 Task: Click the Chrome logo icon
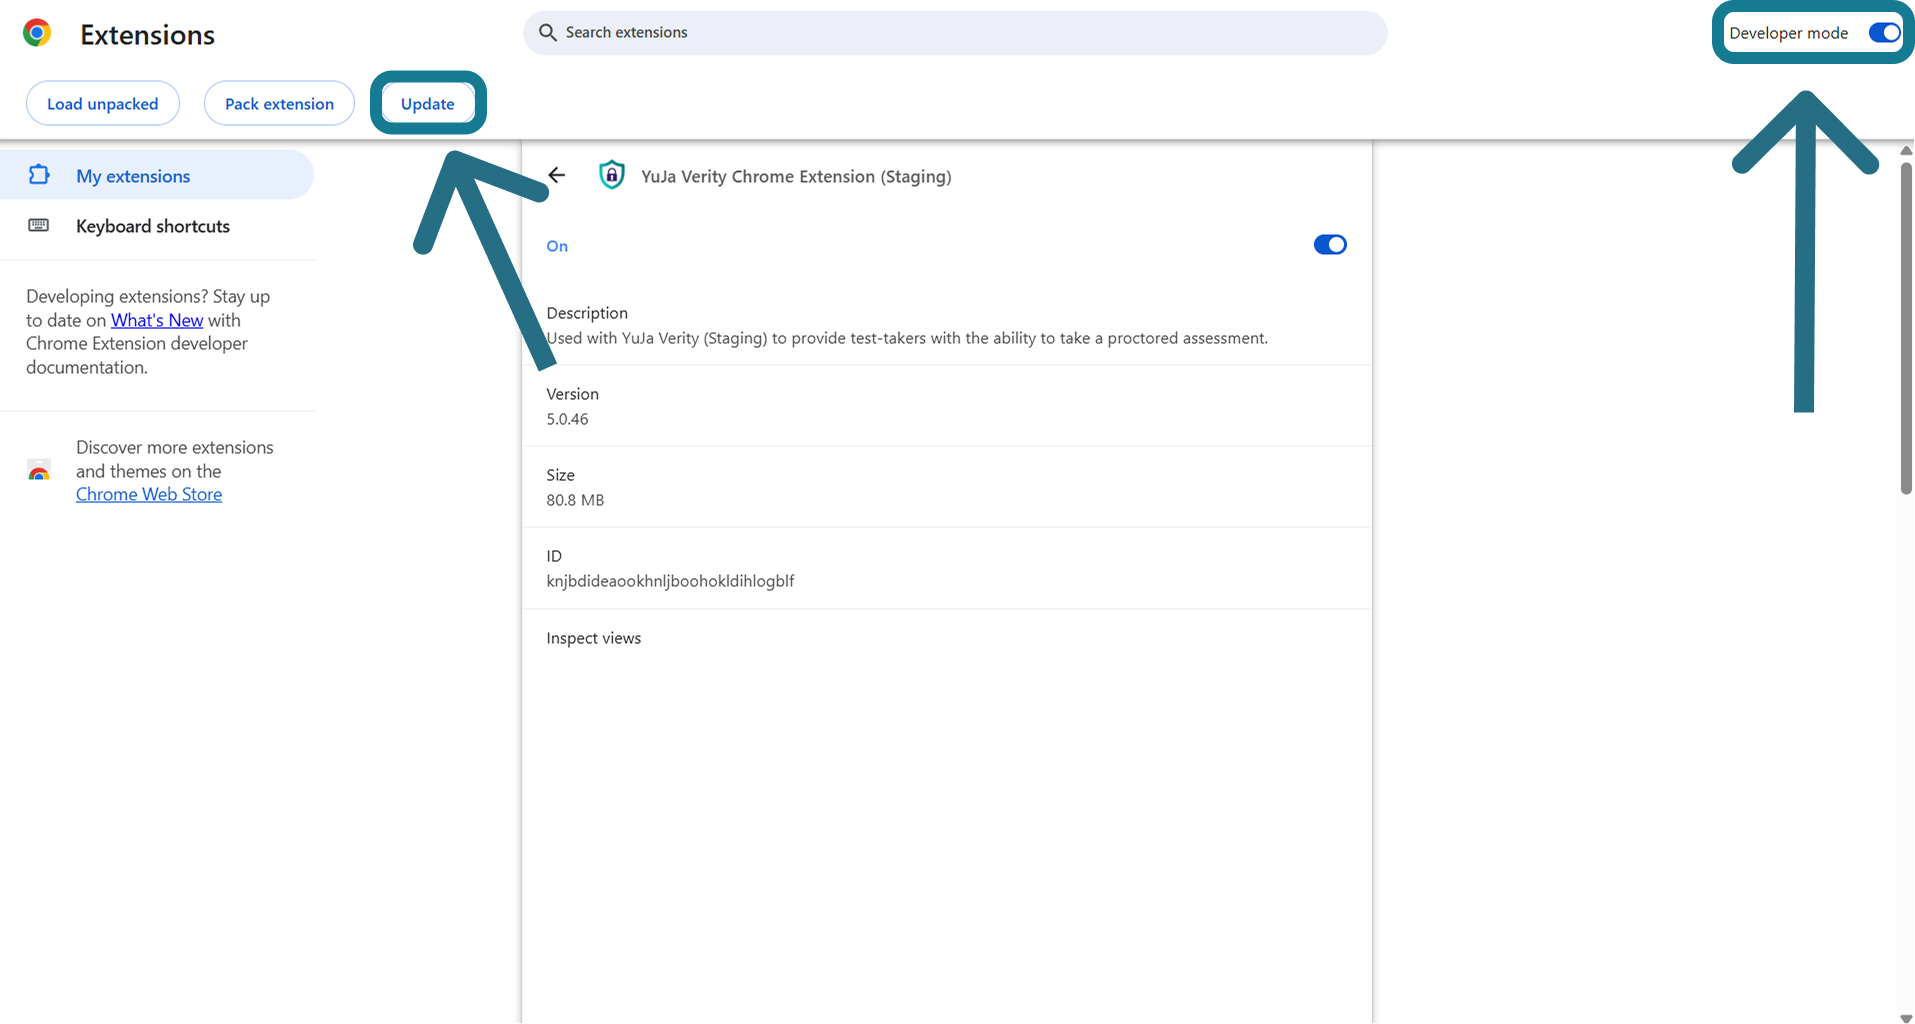click(37, 33)
